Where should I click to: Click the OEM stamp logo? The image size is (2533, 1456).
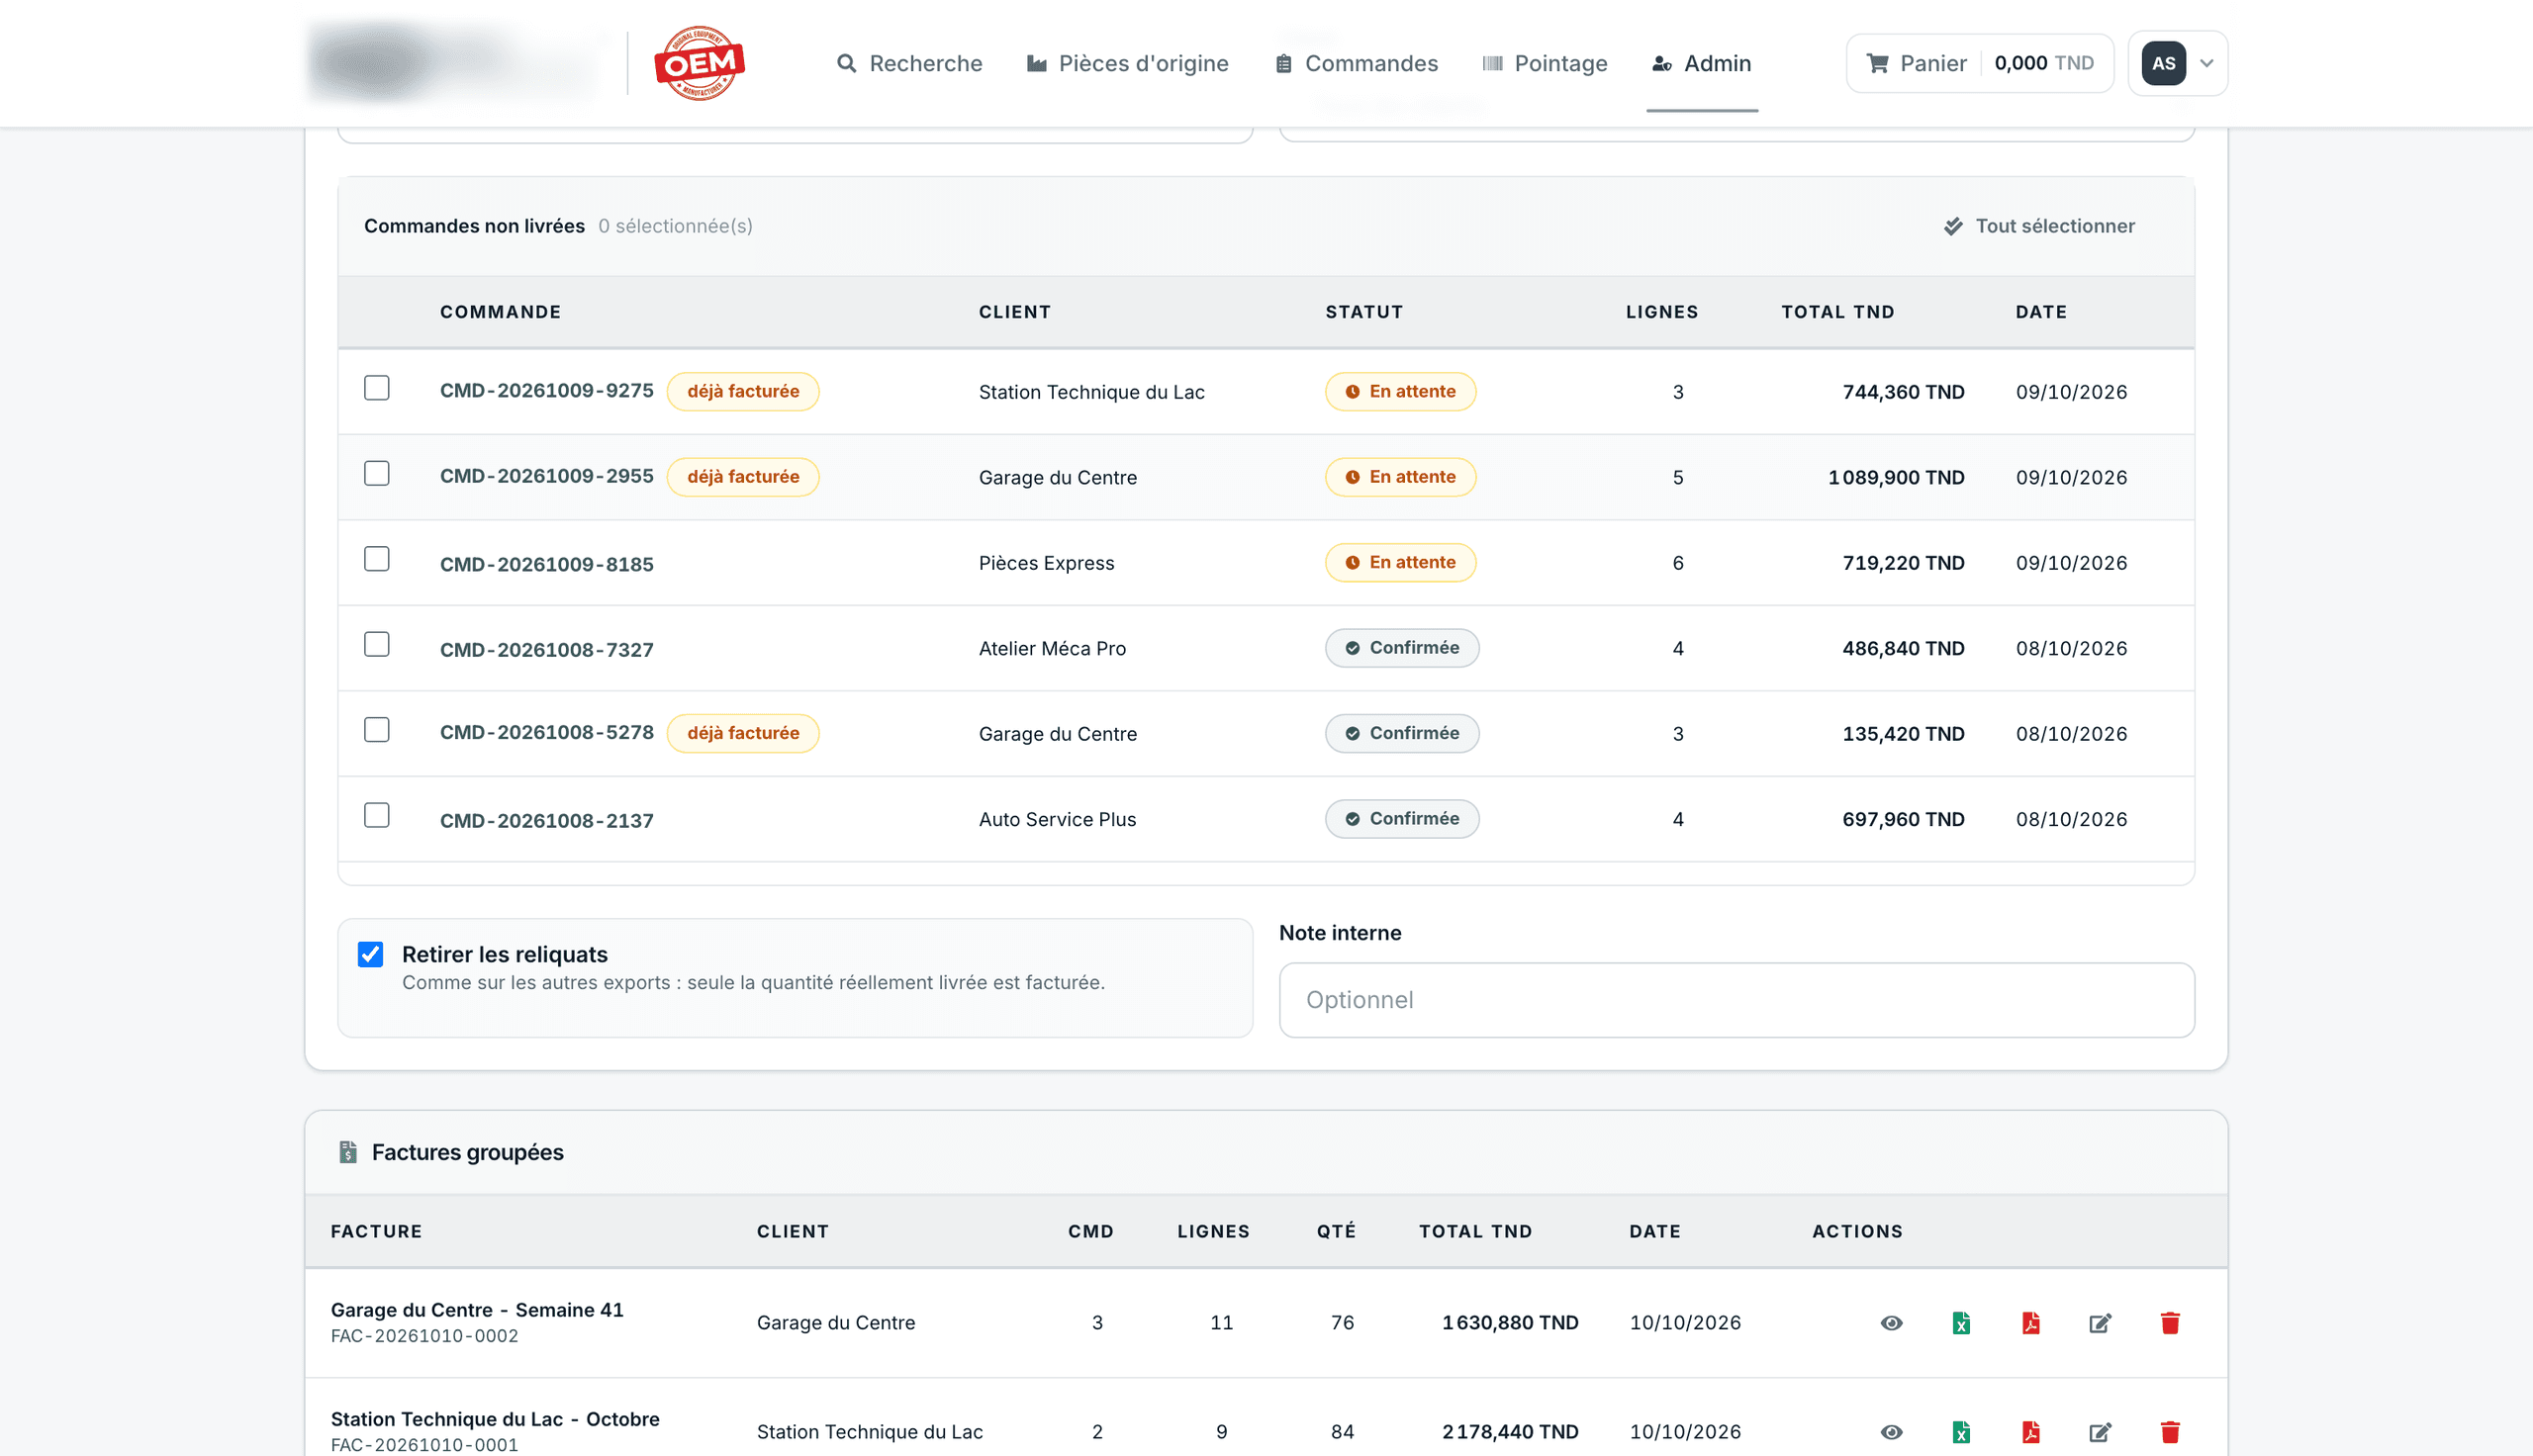pyautogui.click(x=699, y=63)
